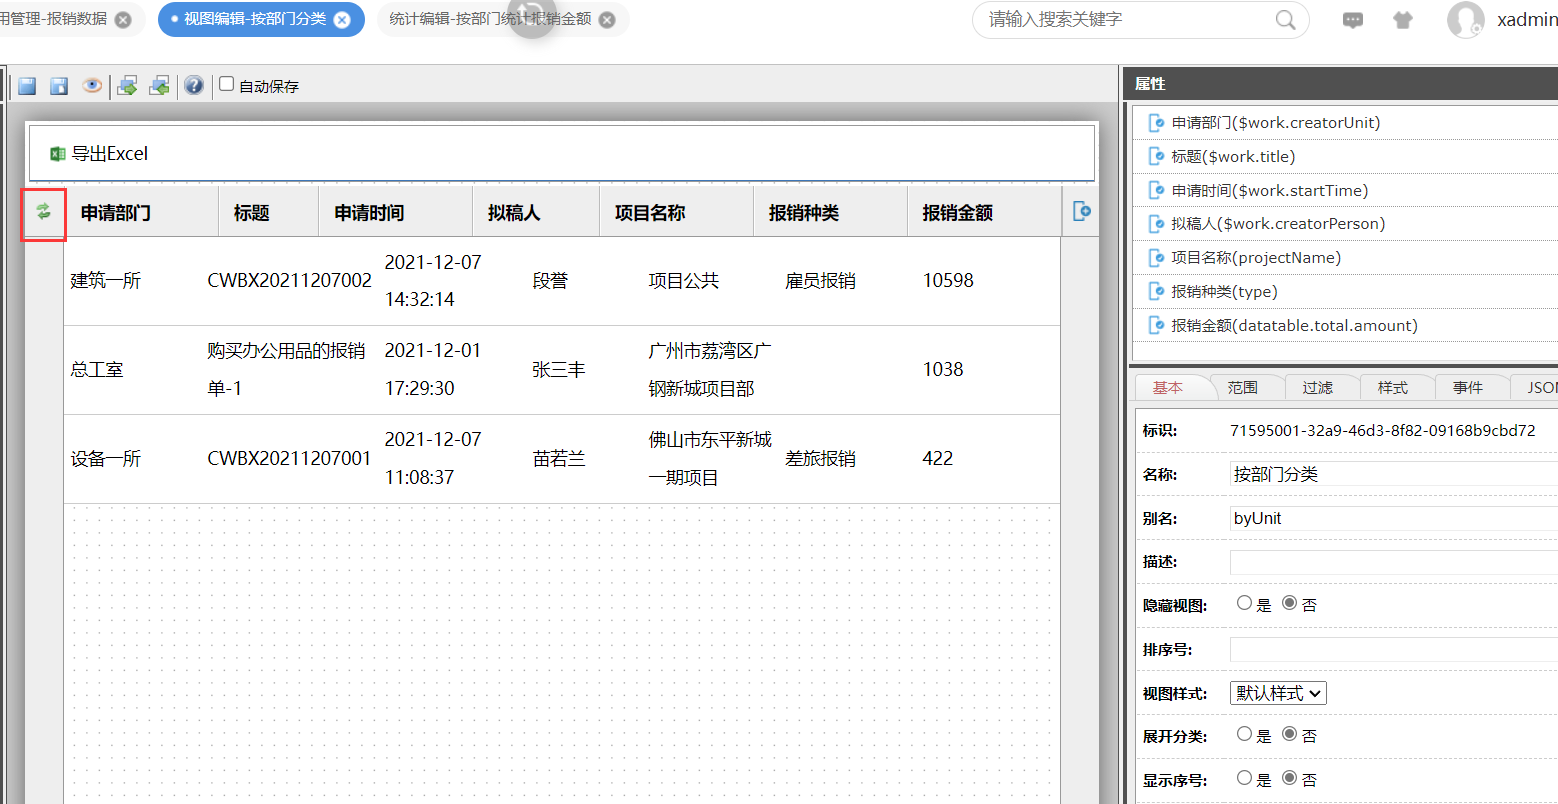Select 项目名称(projectName) in the property list
This screenshot has width=1558, height=804.
[x=1345, y=258]
